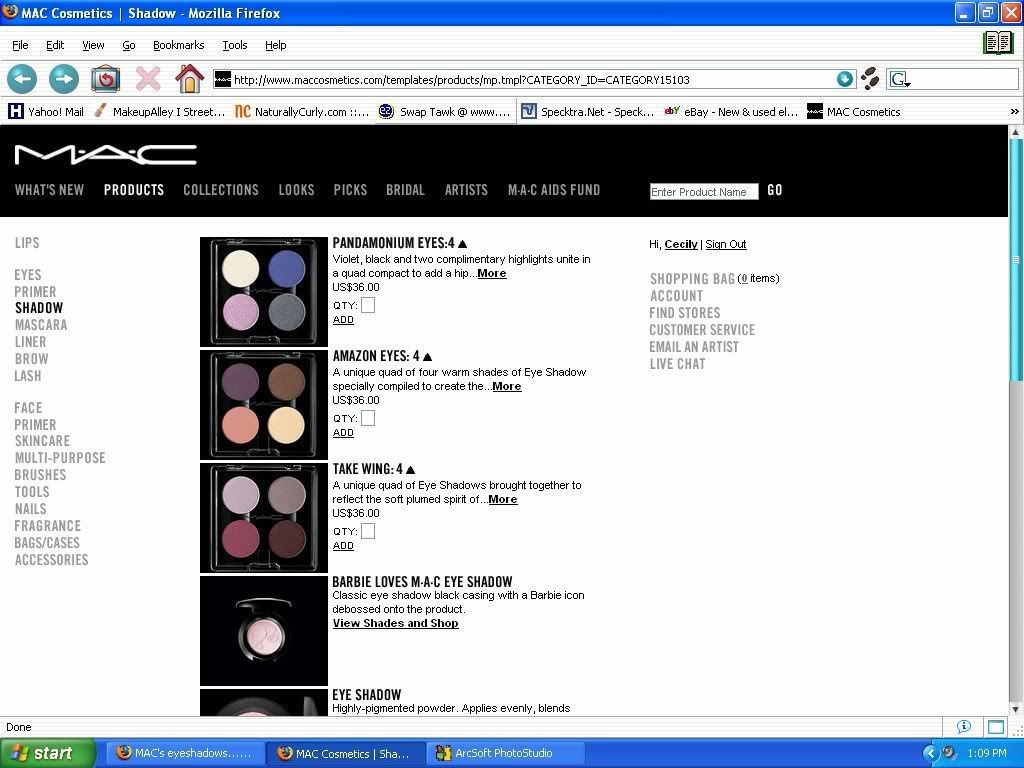Click the LIVE CHAT link
This screenshot has height=768, width=1024.
click(677, 364)
